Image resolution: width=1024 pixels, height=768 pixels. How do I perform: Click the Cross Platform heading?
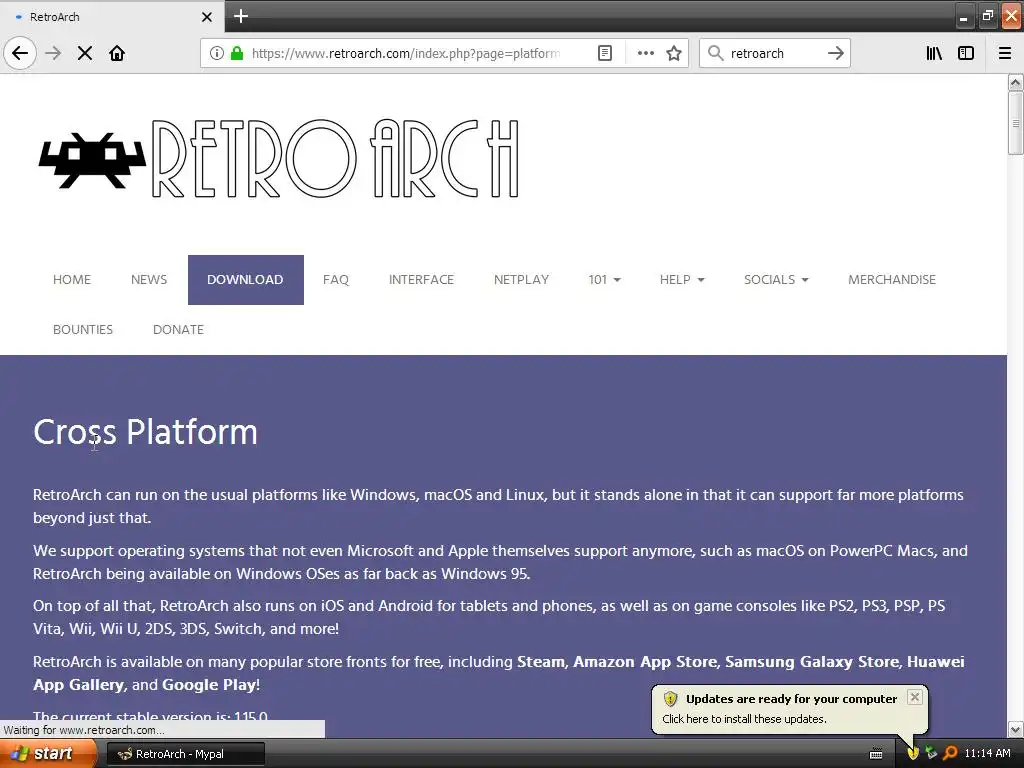click(145, 432)
